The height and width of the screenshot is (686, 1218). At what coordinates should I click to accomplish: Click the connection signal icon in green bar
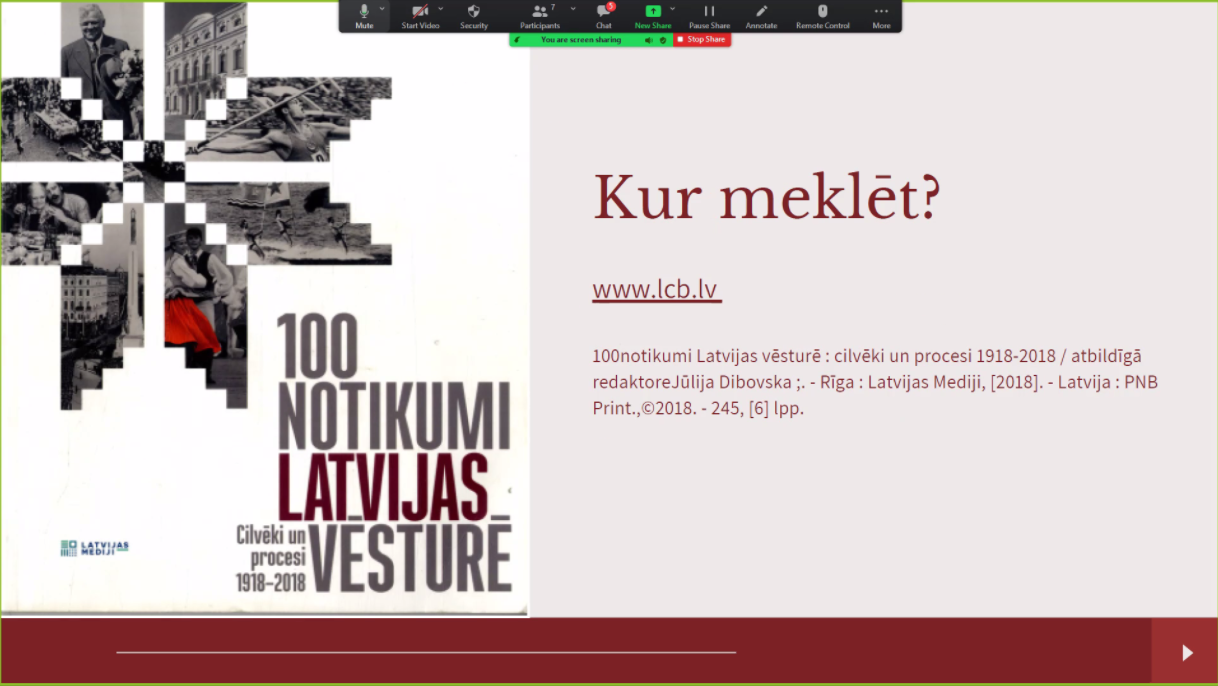pos(517,40)
